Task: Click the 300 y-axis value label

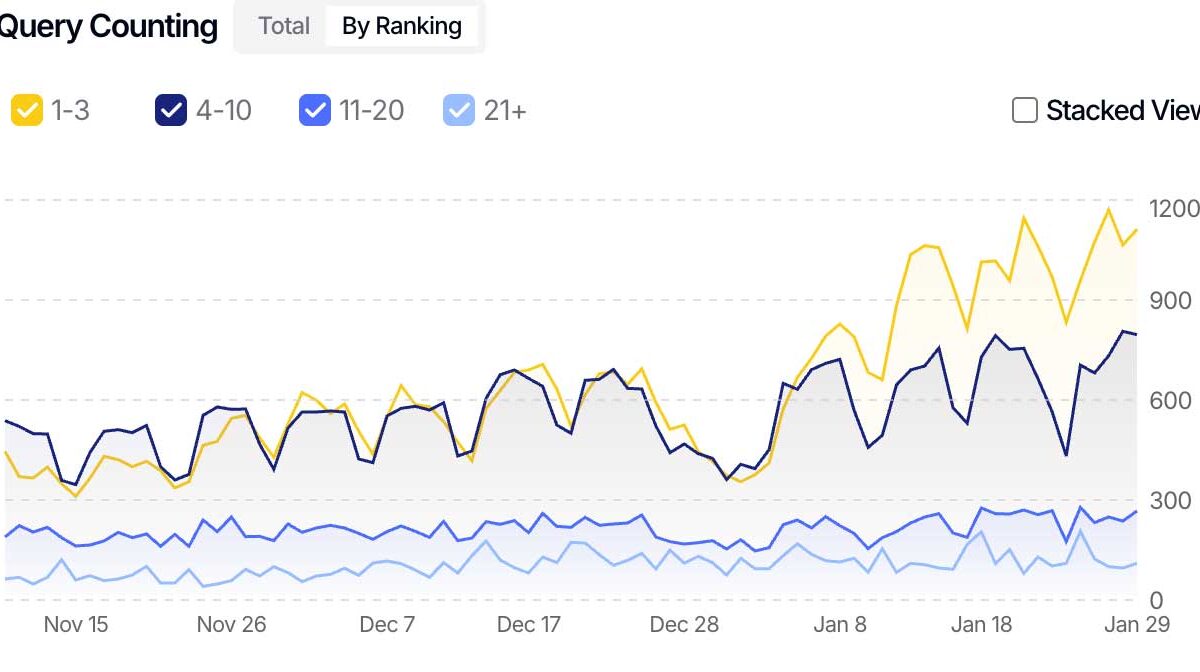Action: coord(1169,501)
